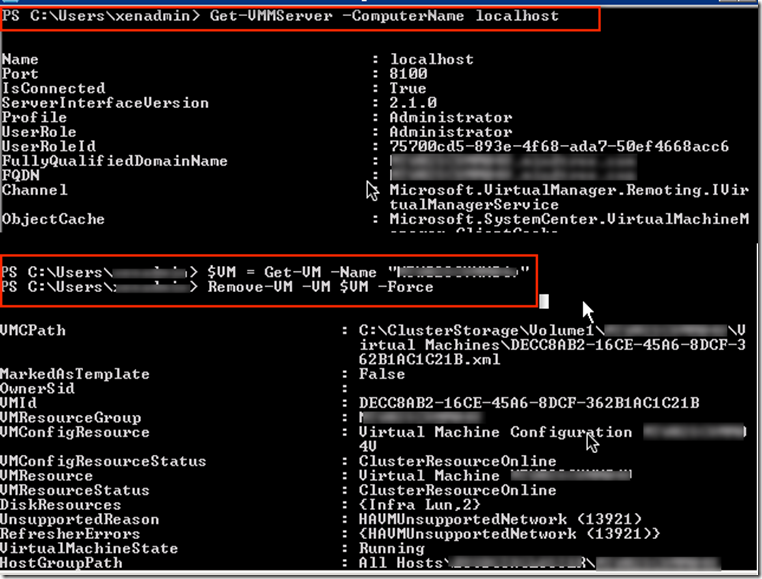Click the 'HostGroupPath' label

(61, 563)
